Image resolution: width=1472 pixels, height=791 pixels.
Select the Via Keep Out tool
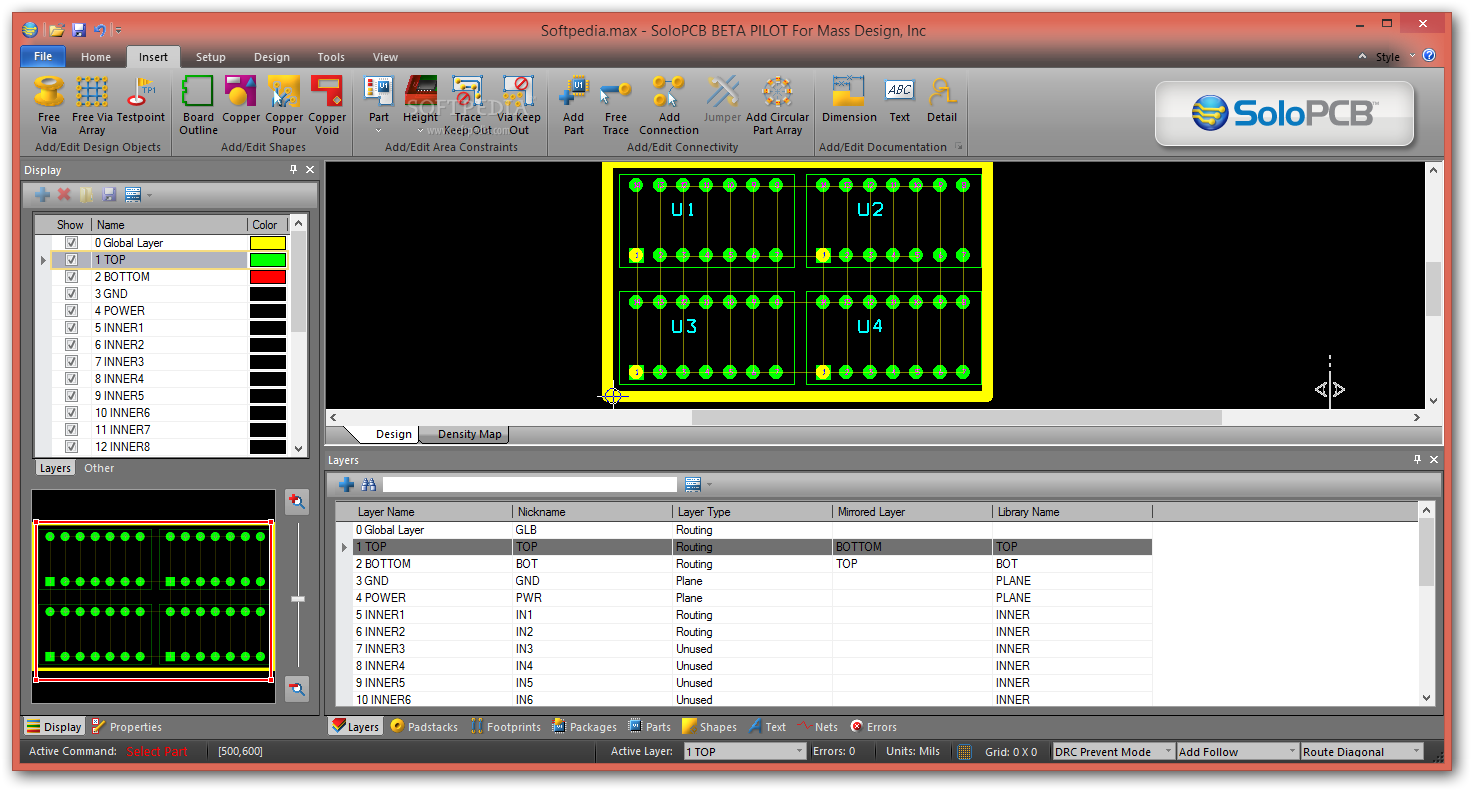pos(519,106)
